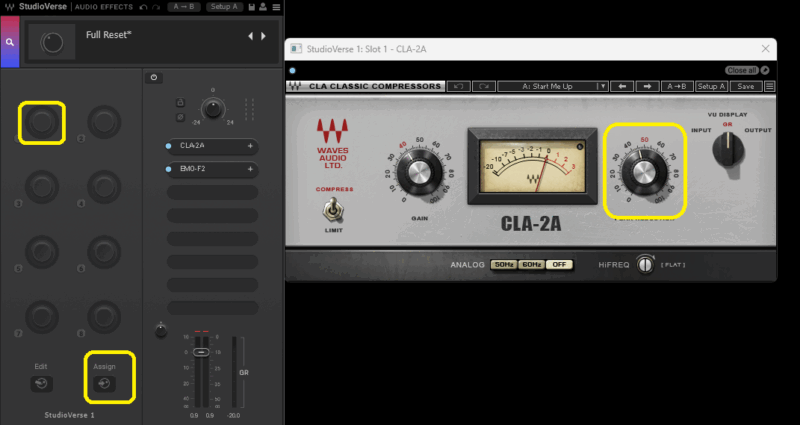Open the StudioVerse preset search
The width and height of the screenshot is (800, 425).
pos(10,42)
